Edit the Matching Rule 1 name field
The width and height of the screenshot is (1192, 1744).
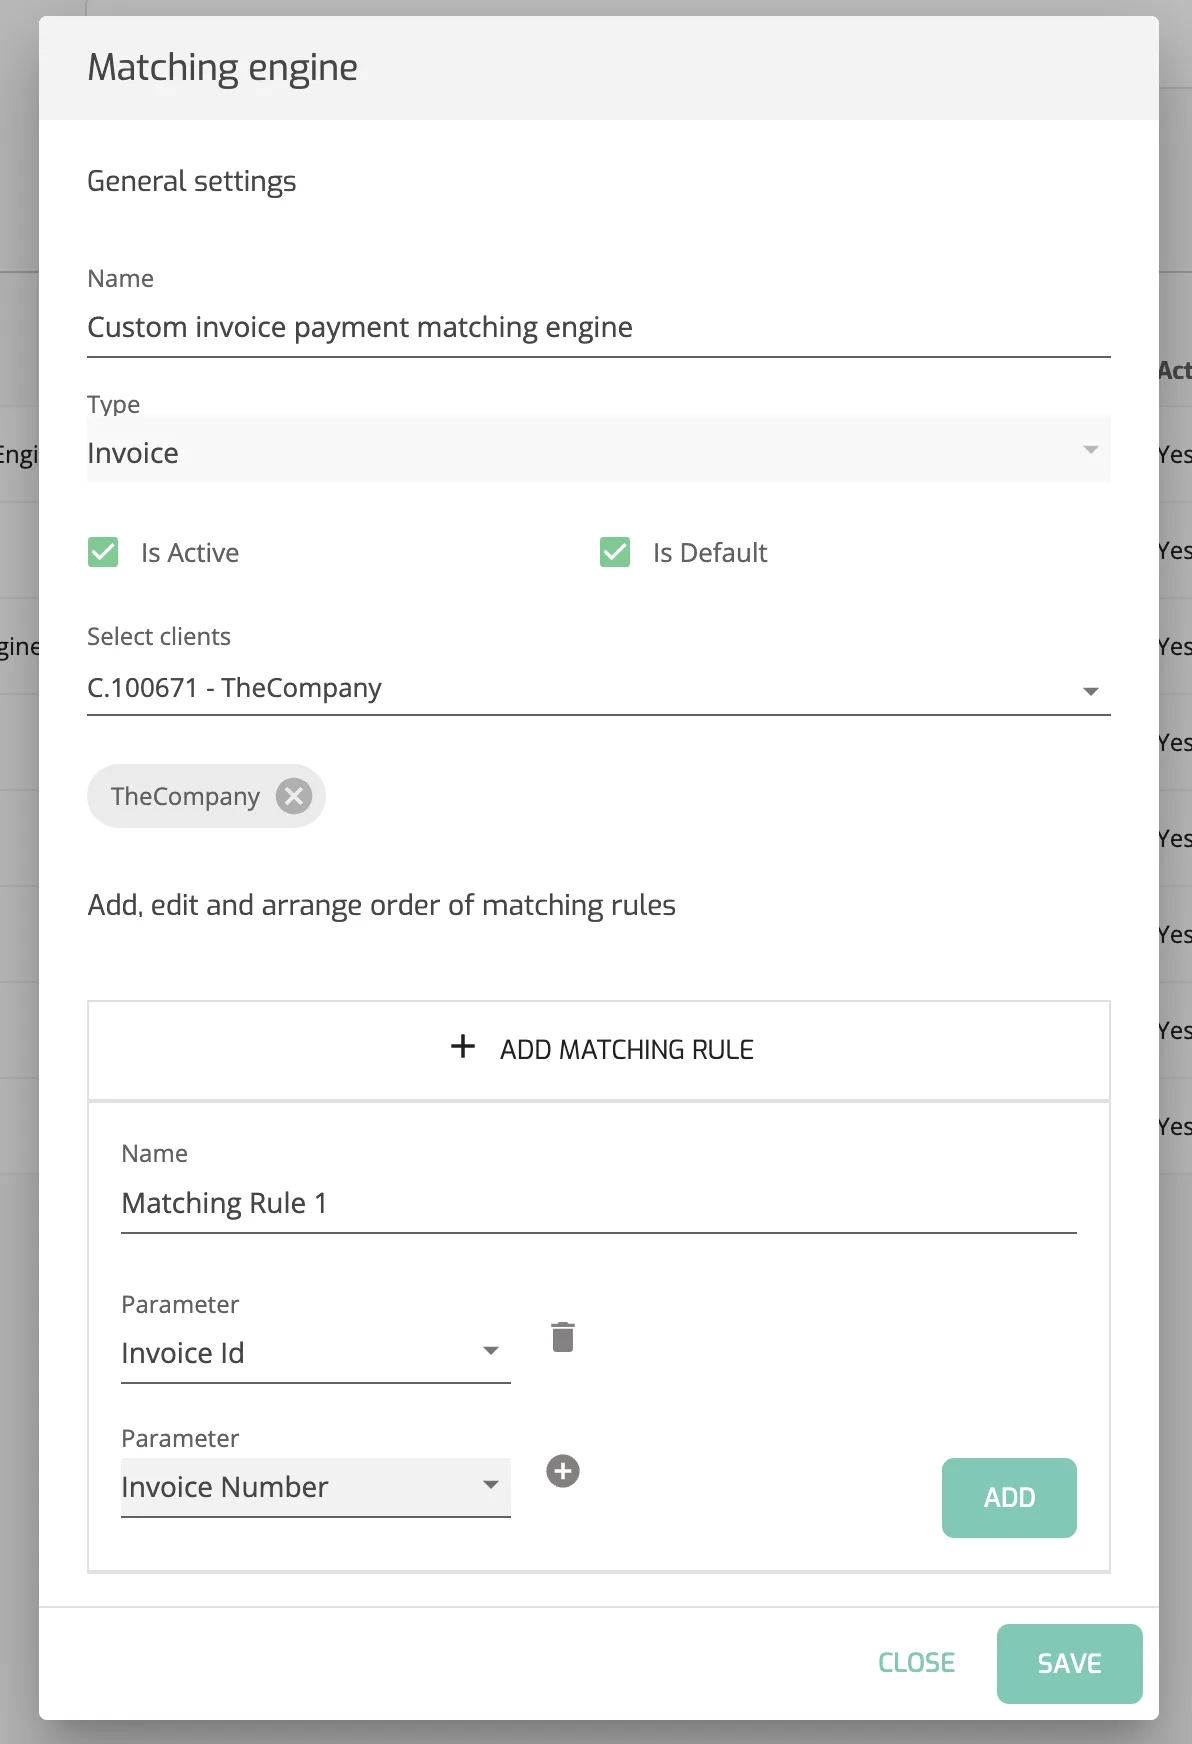click(x=599, y=1203)
